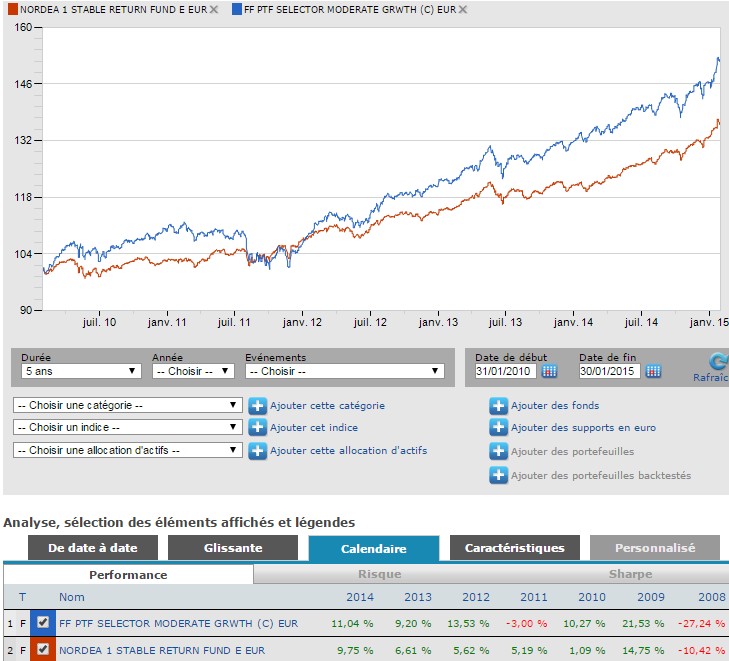Sort by the 2010 column header
Screen dimensions: 729x661
(x=592, y=597)
